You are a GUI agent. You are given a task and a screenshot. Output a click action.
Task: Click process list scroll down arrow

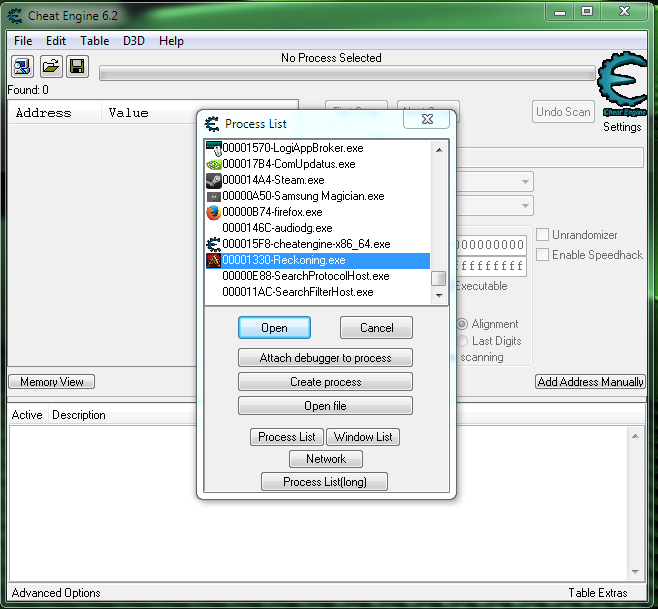click(x=439, y=295)
